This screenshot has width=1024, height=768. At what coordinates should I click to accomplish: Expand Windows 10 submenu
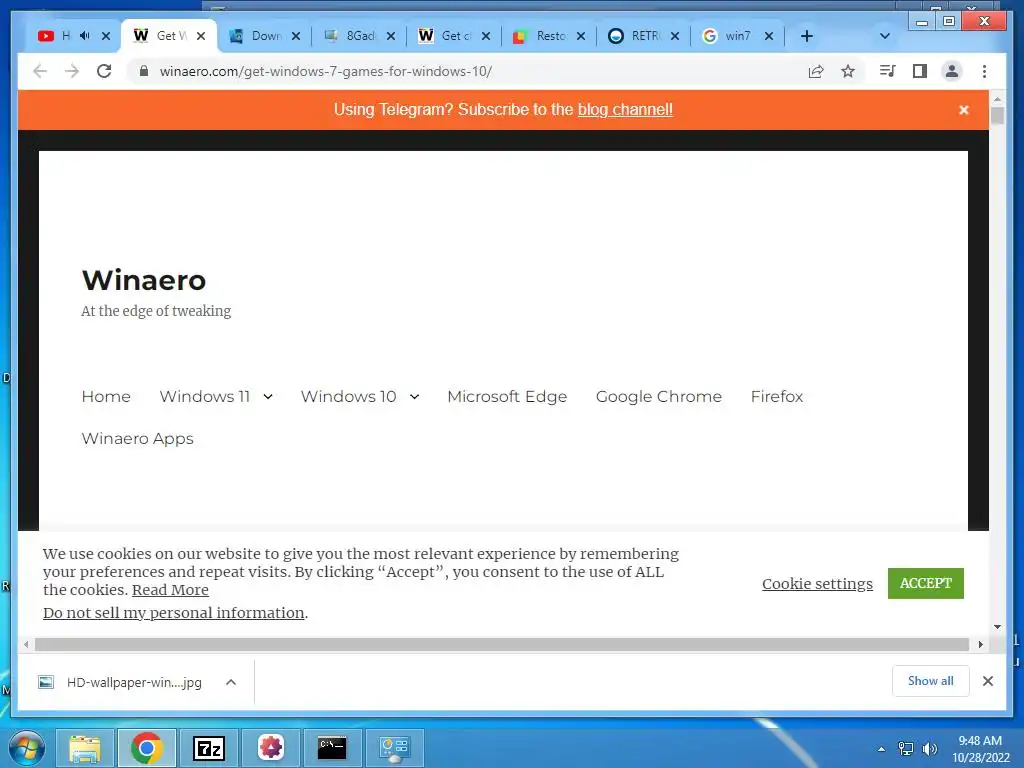point(414,396)
